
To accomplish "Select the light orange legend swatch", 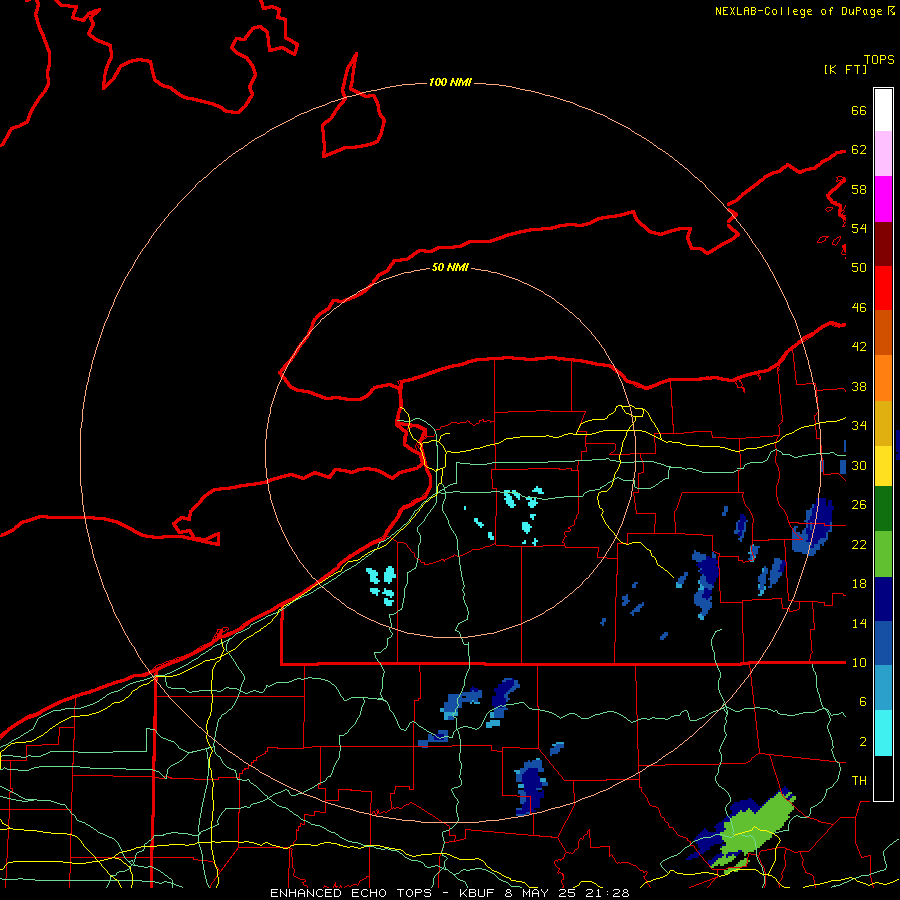I will coord(883,378).
